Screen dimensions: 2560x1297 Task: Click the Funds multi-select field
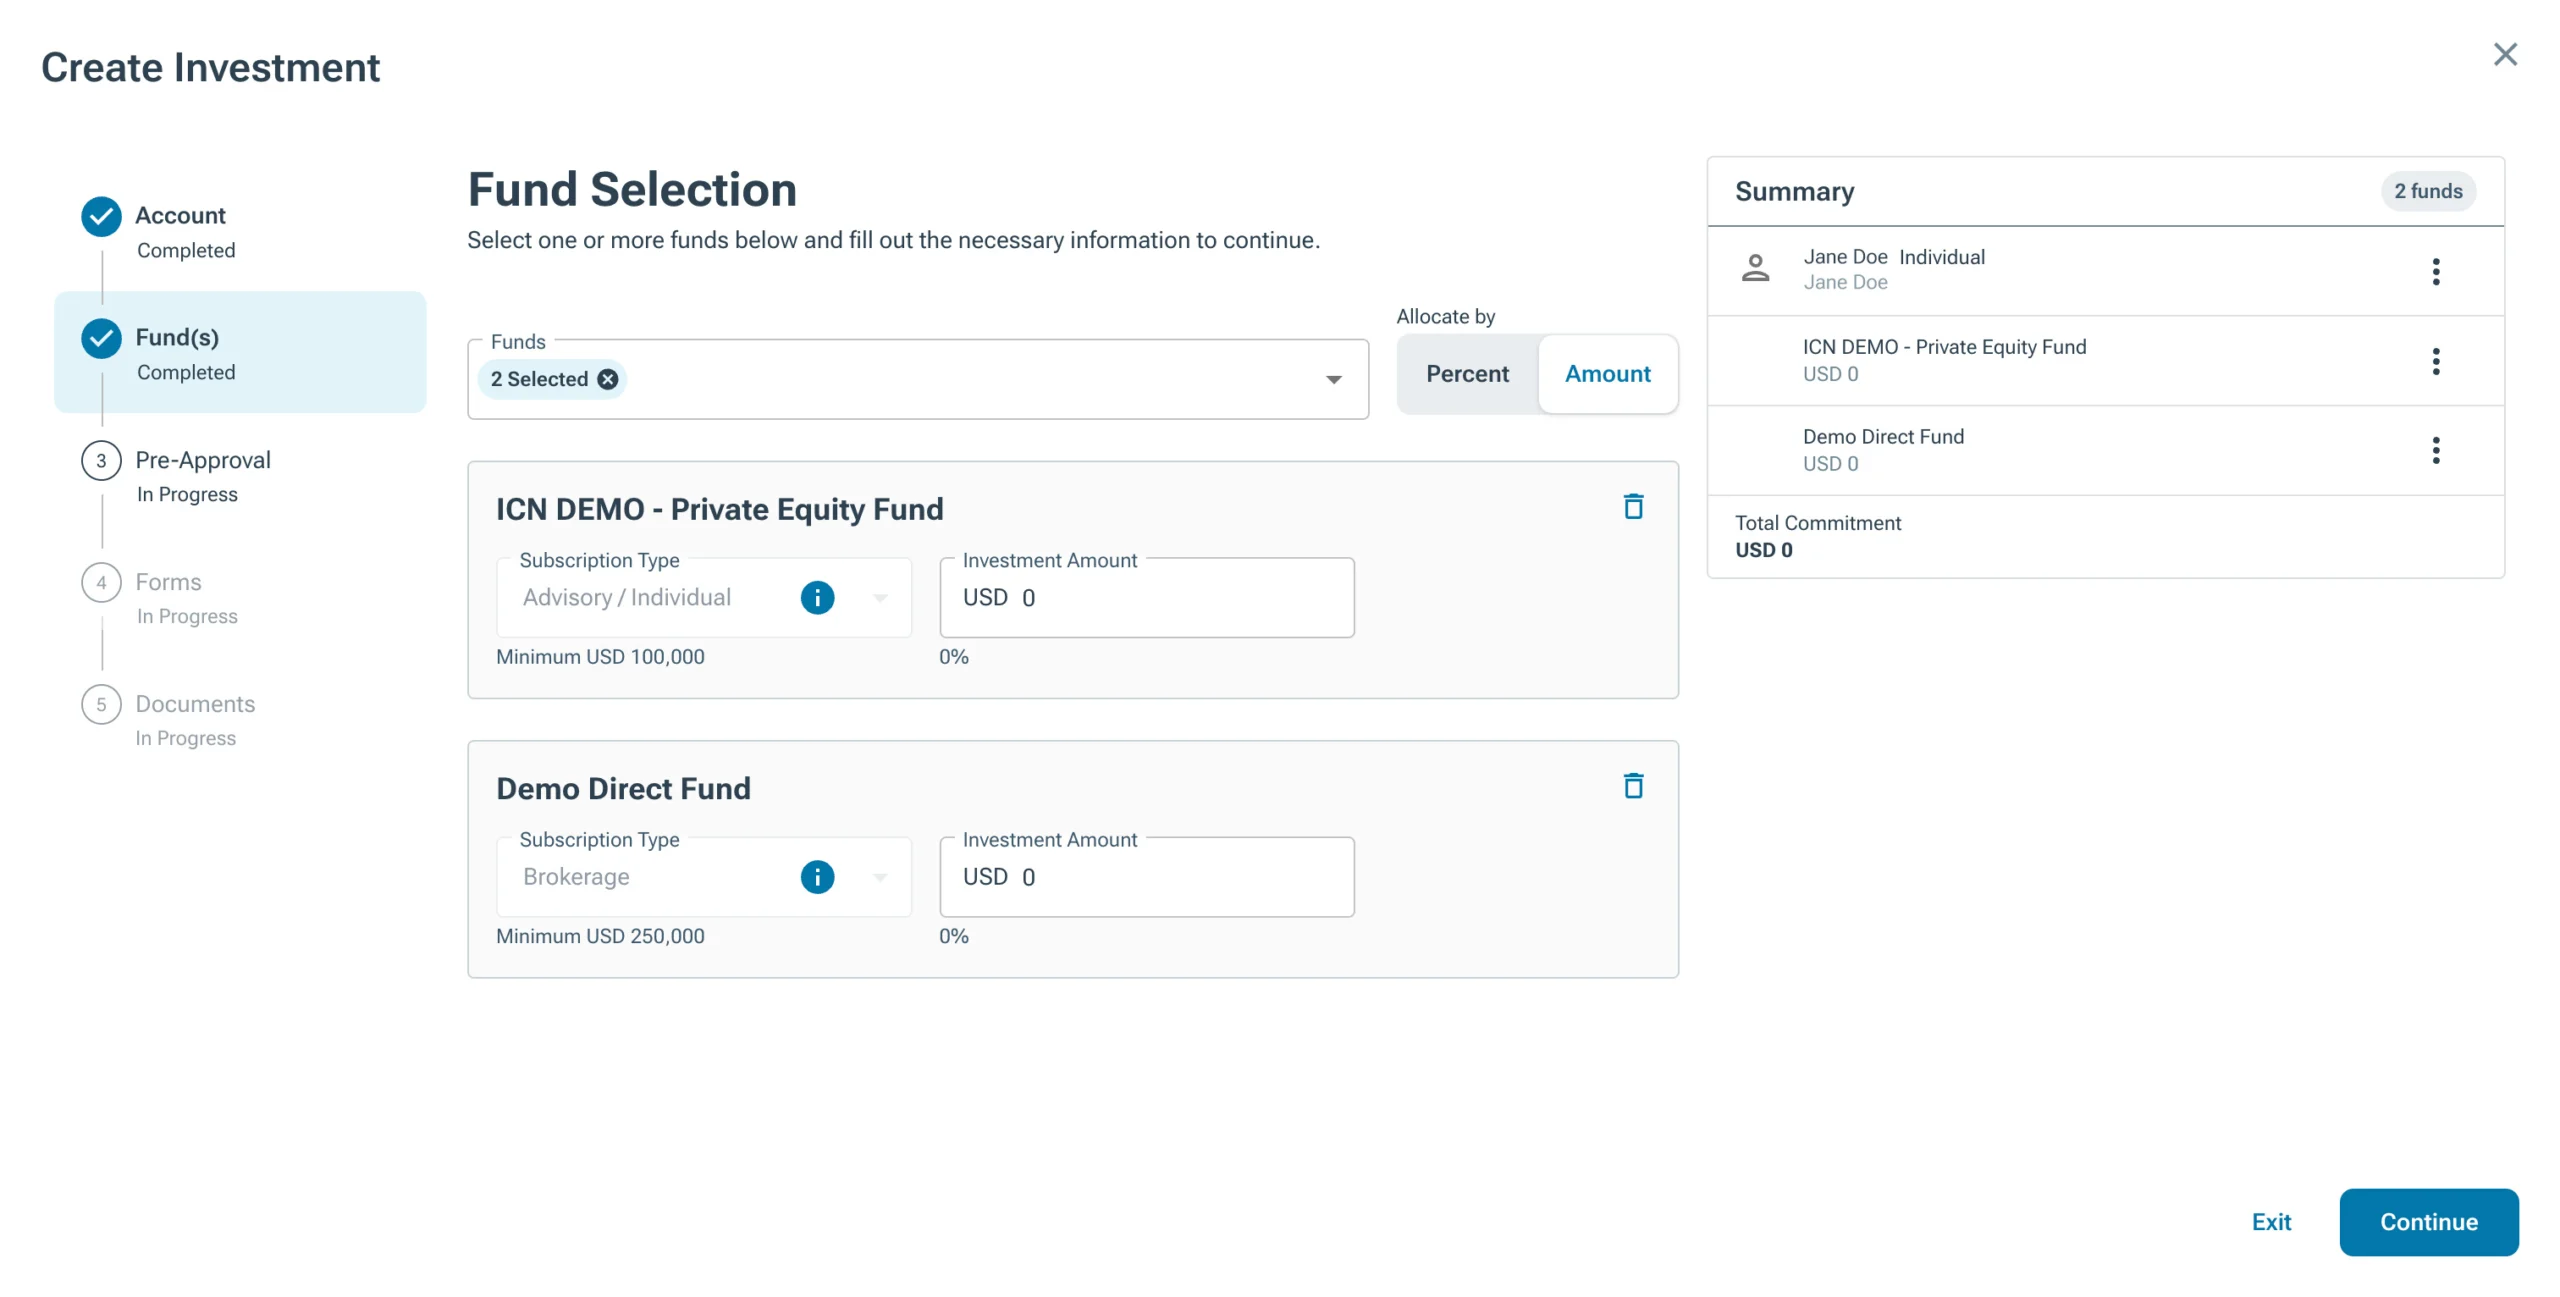(918, 379)
